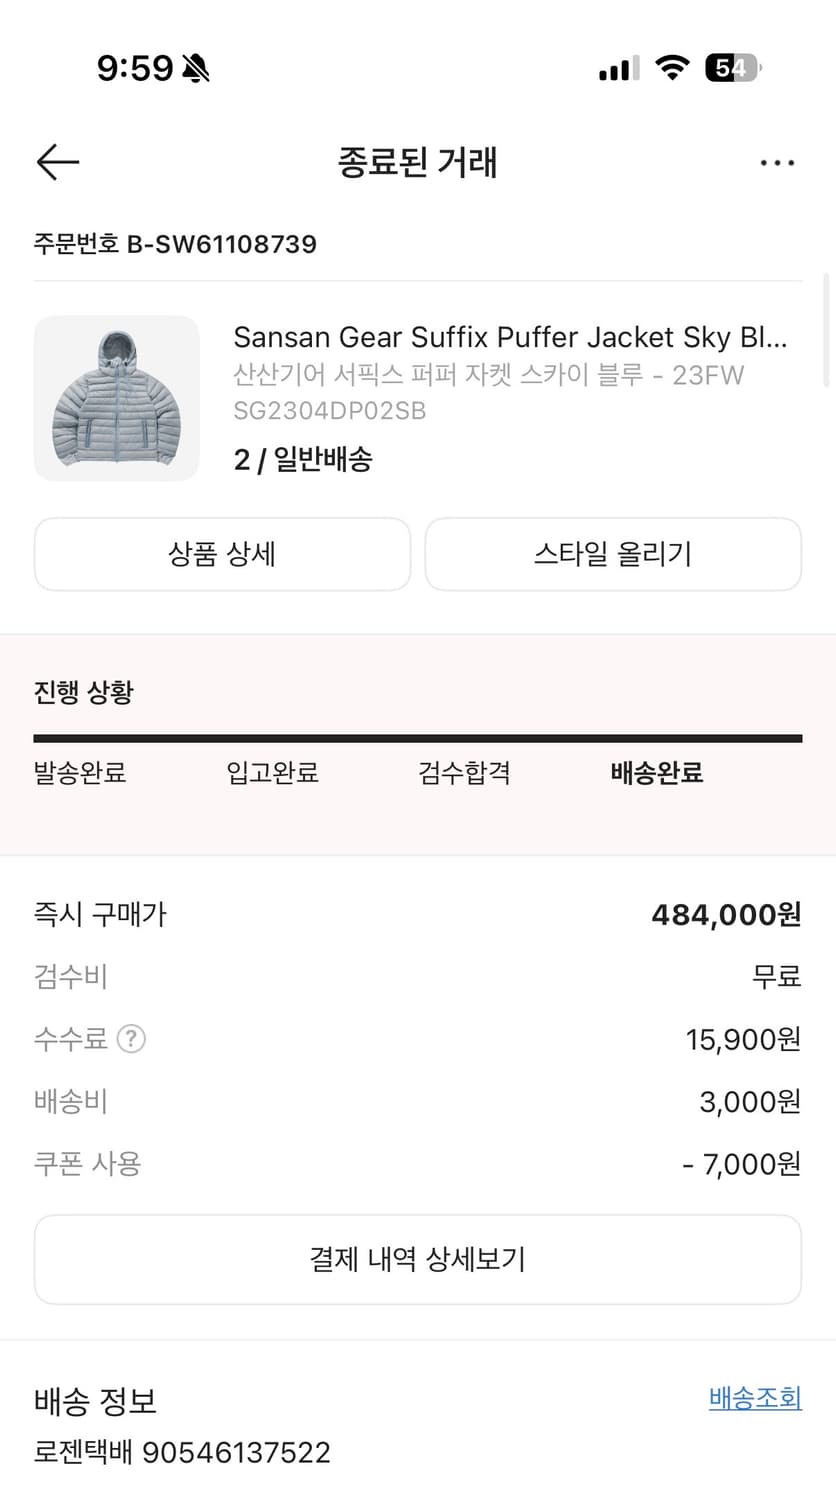Open the puffer jacket product thumbnail
This screenshot has height=1500, width=836.
pyautogui.click(x=117, y=398)
